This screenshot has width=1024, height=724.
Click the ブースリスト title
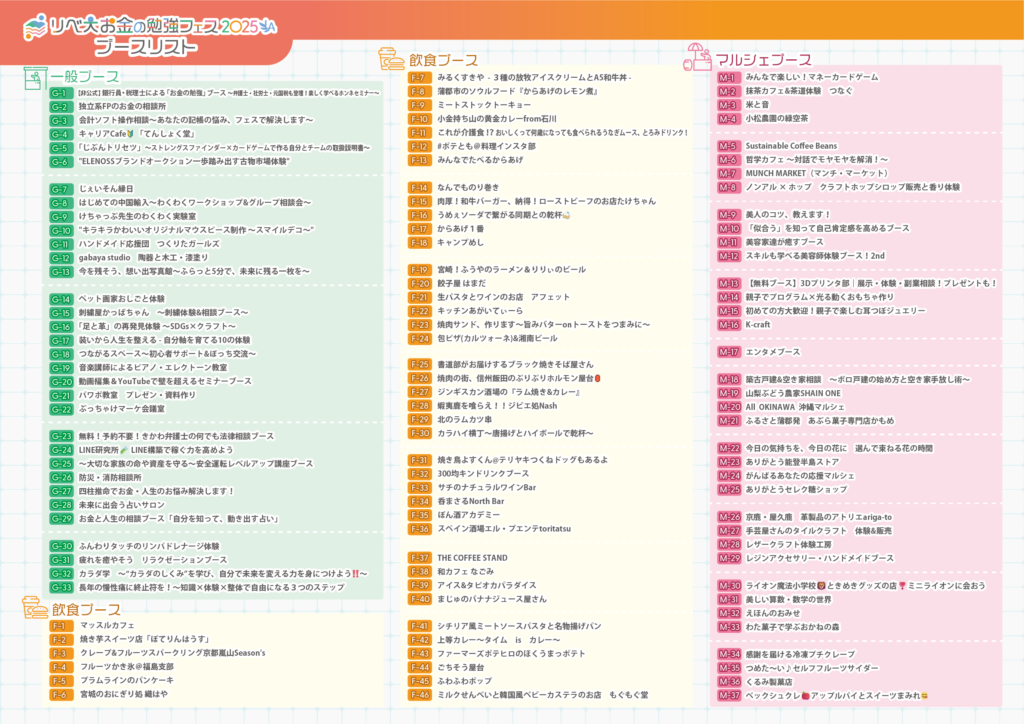145,46
